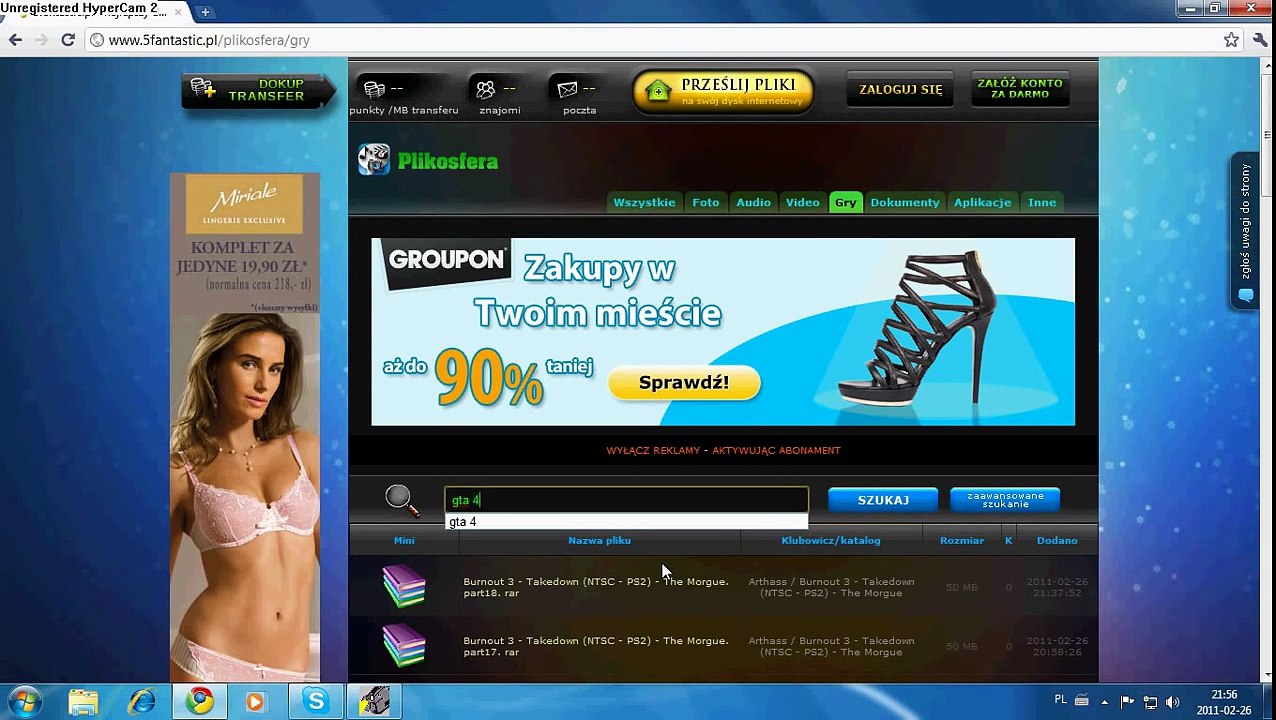Click the Miriale lingerie ad banner

245,427
